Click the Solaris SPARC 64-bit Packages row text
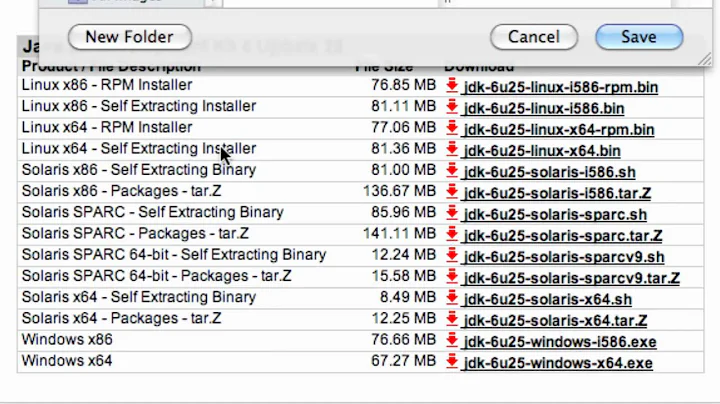This screenshot has width=720, height=404. click(x=156, y=276)
